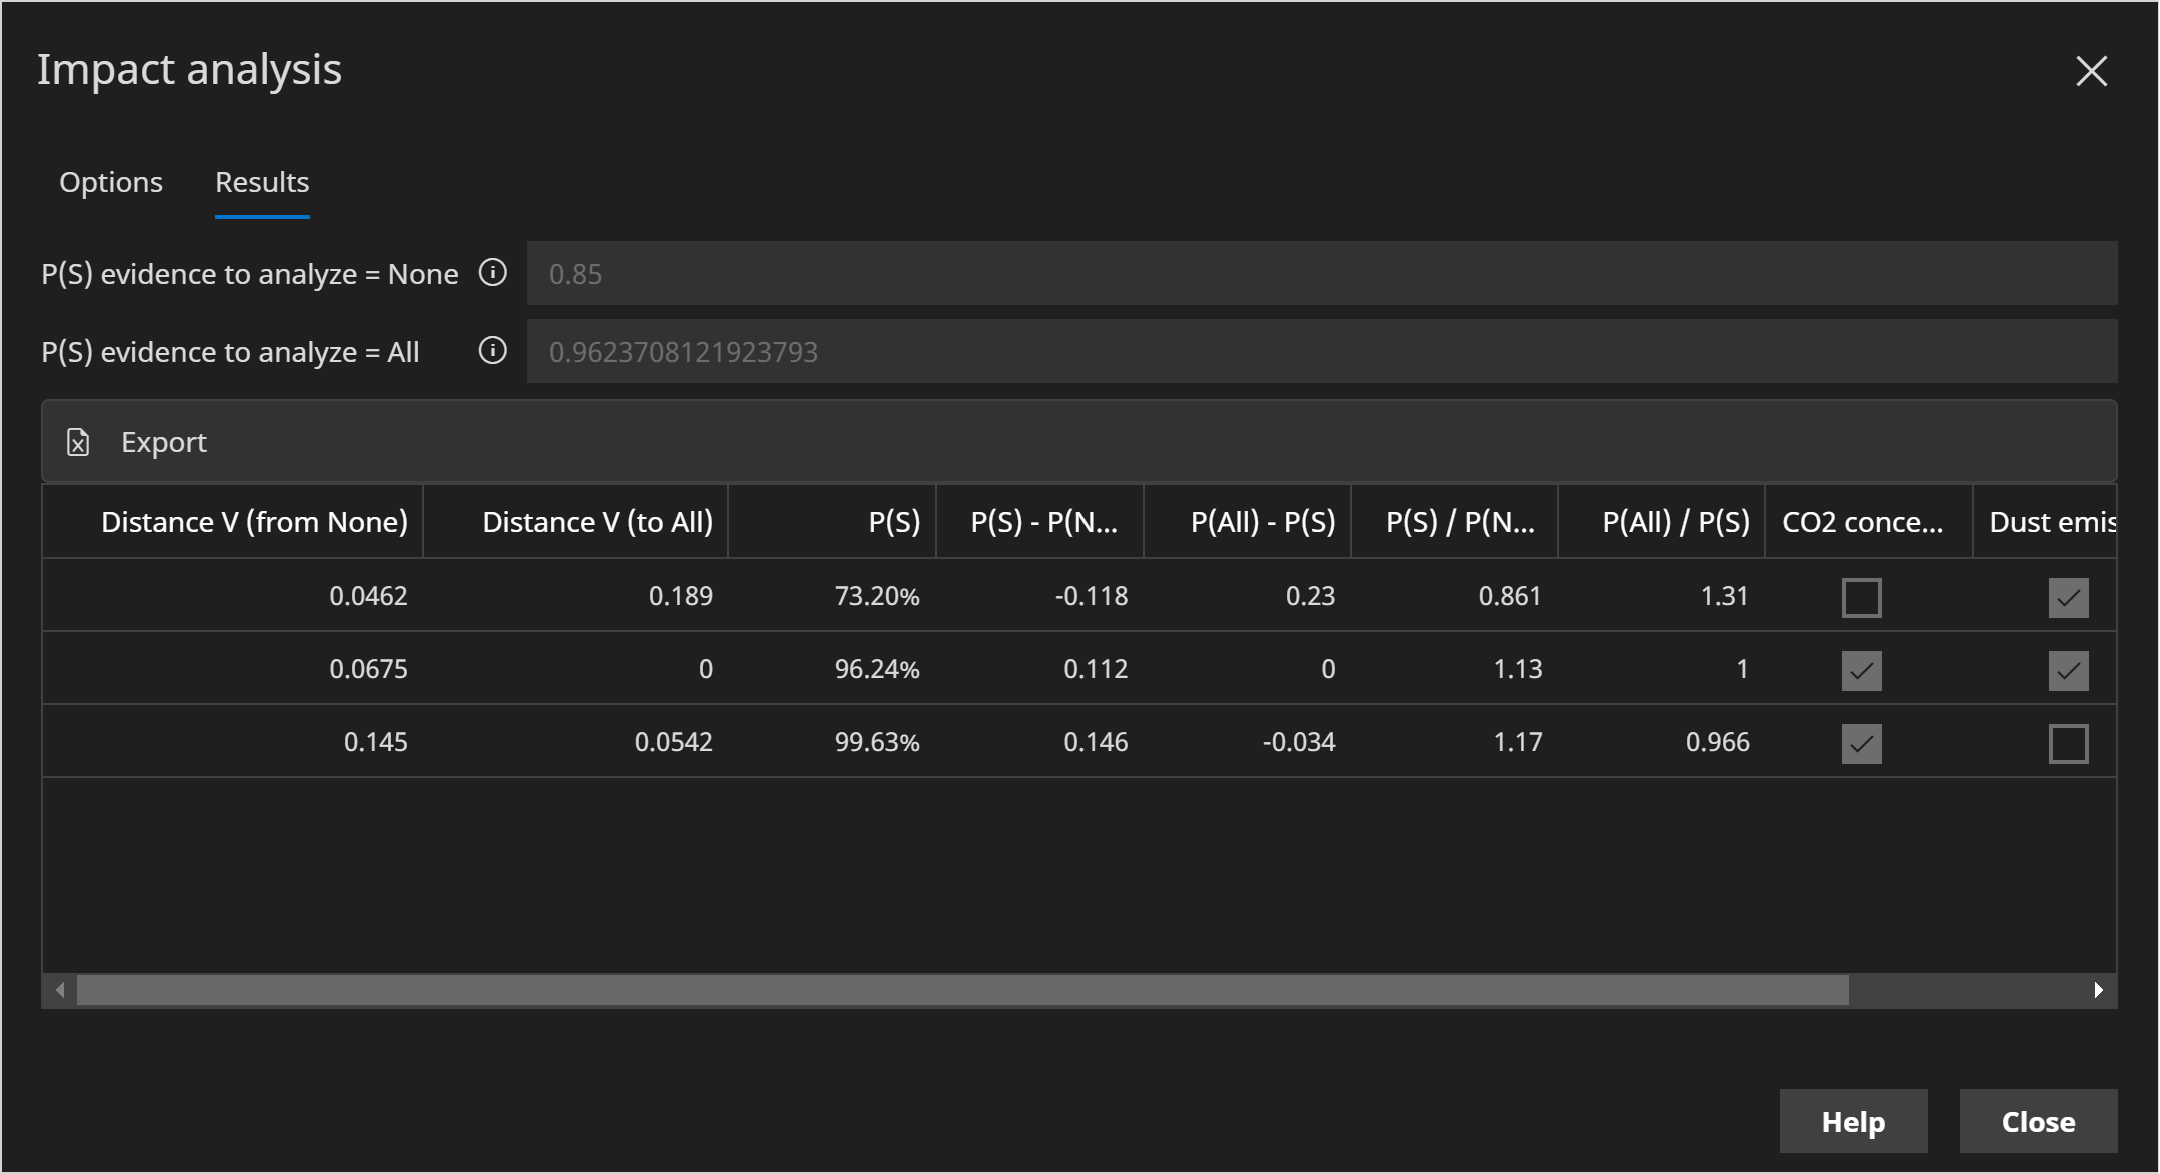Click the left scroll arrow of table
The width and height of the screenshot is (2160, 1174).
pos(60,990)
